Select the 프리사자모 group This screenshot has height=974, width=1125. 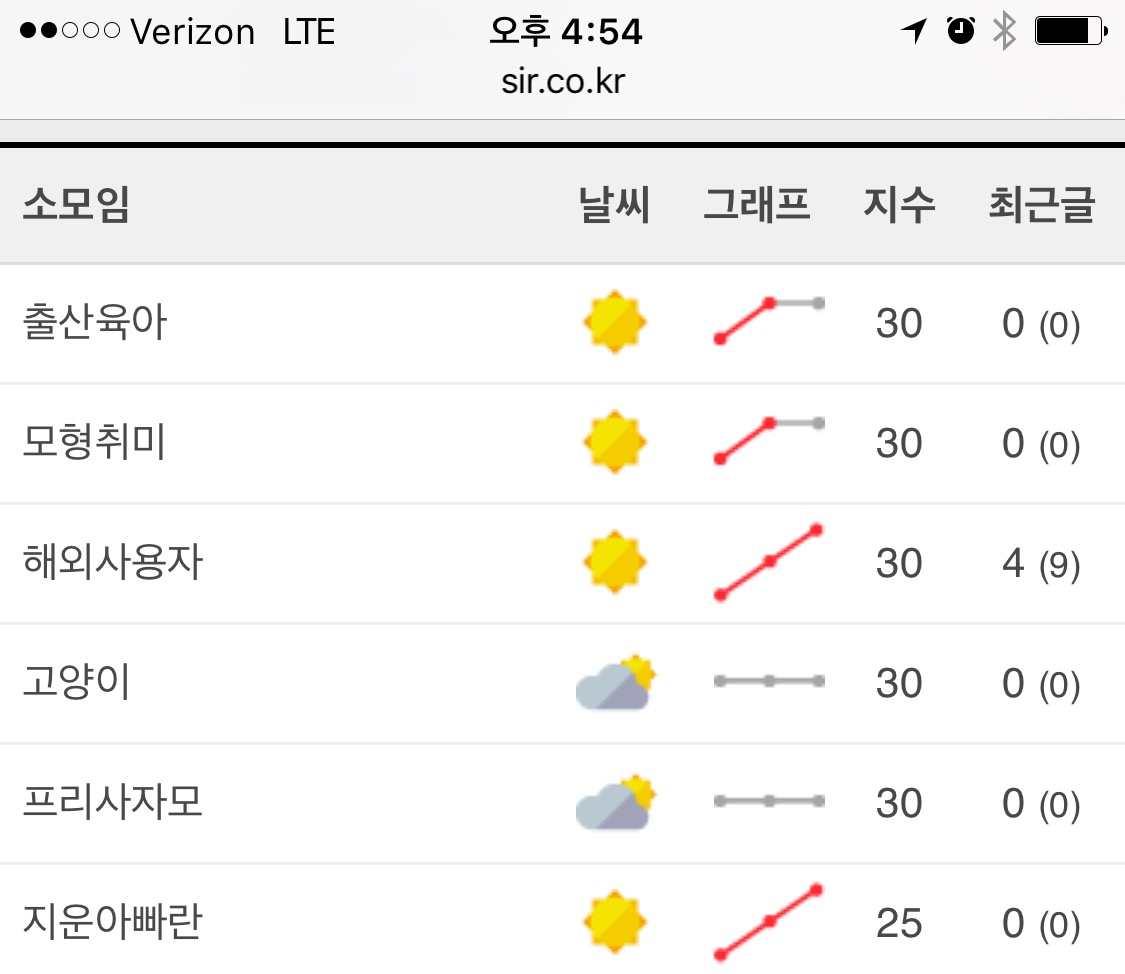(113, 803)
